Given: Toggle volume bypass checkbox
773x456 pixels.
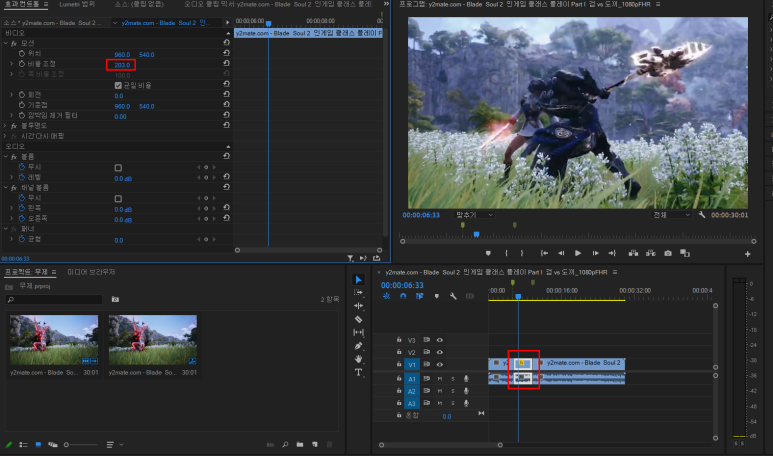Looking at the screenshot, I should 118,168.
